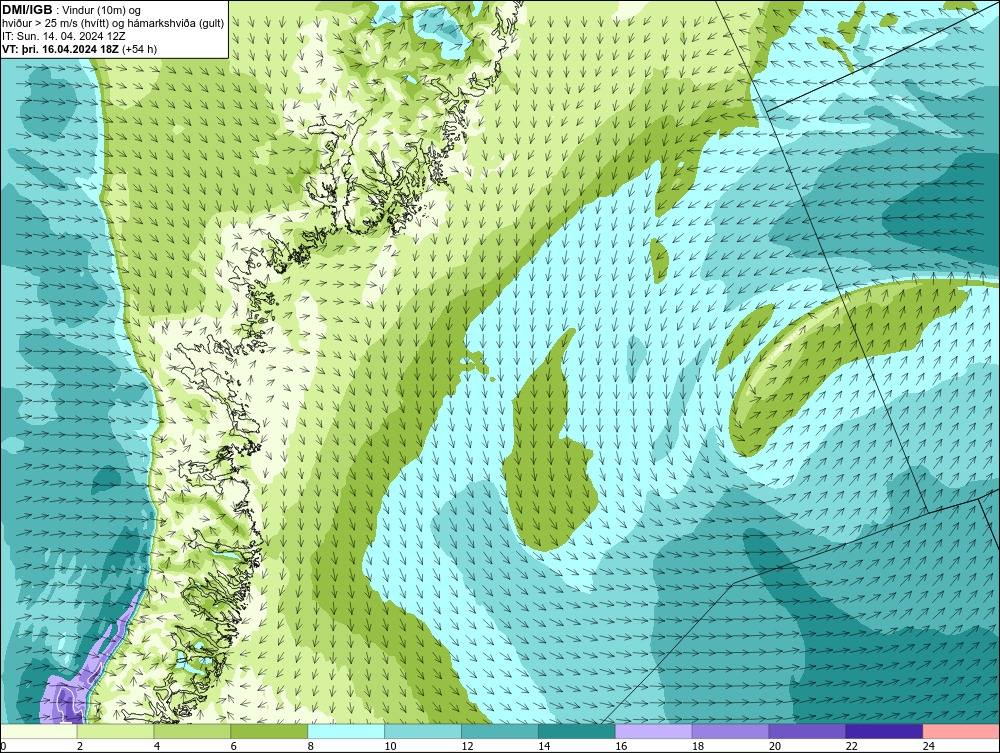Pick the 20–22 m/s violet swatch

click(x=807, y=731)
